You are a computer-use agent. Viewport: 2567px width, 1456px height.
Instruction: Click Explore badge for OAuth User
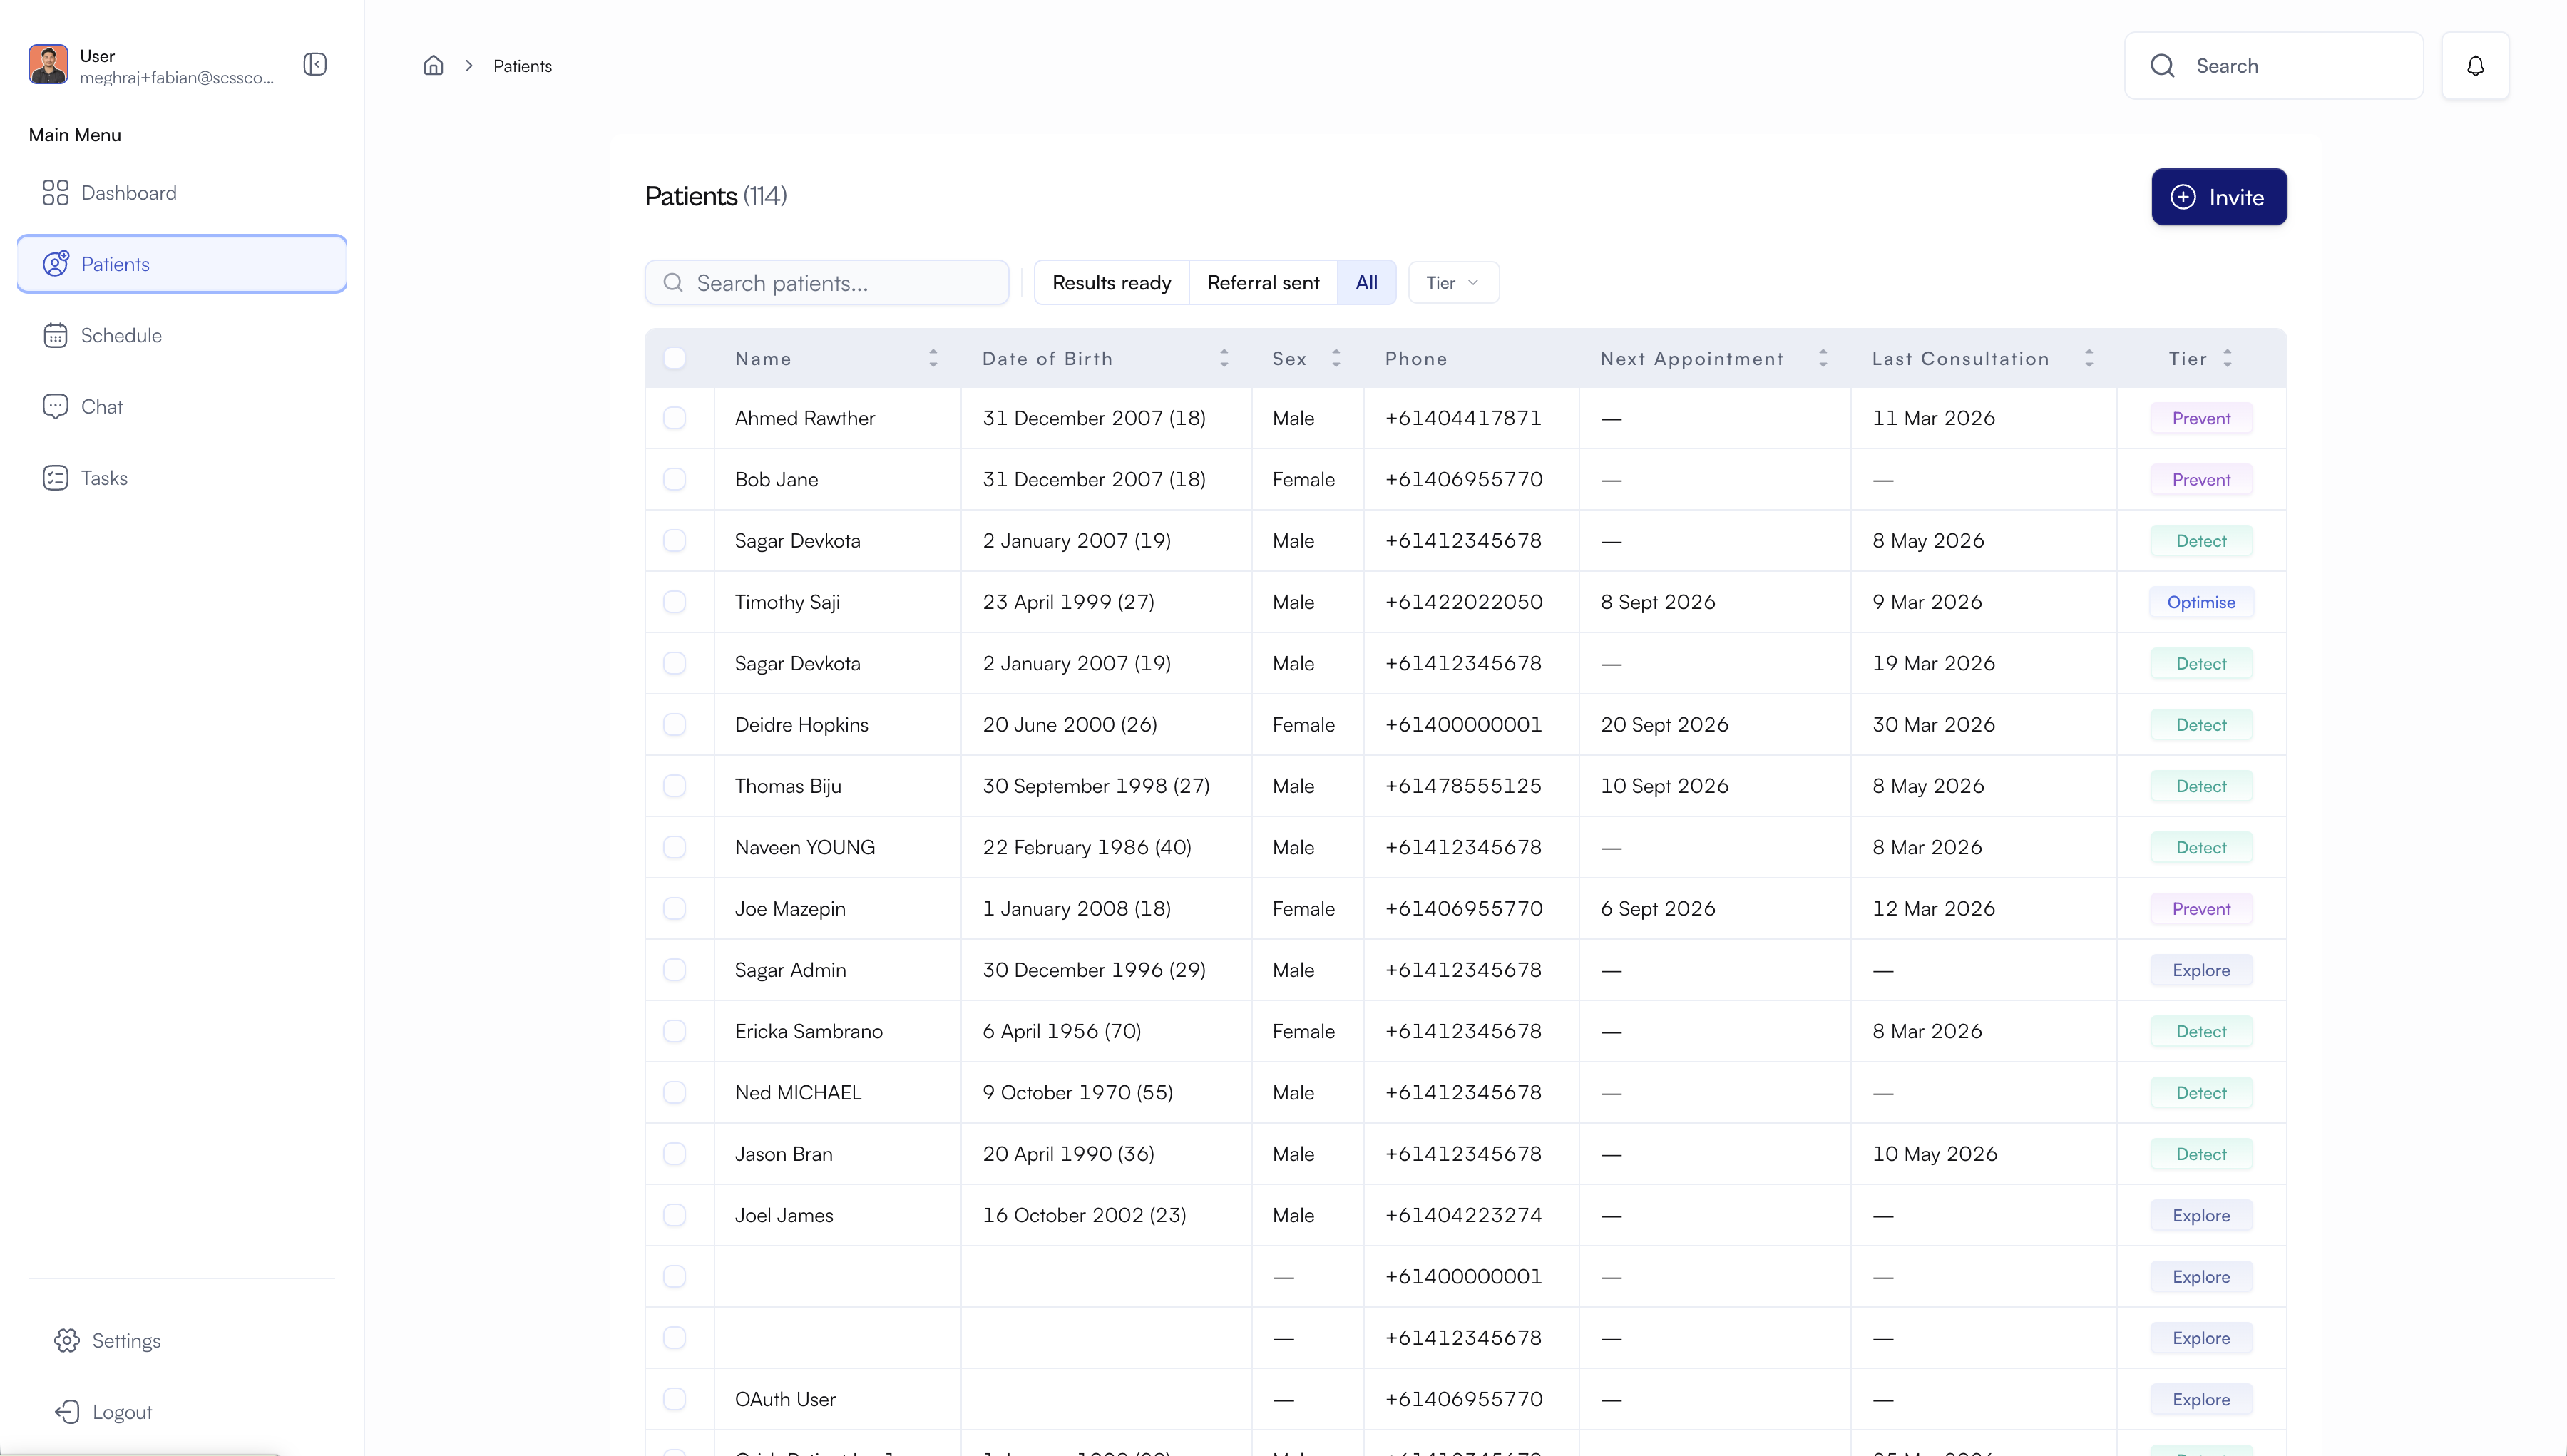click(x=2201, y=1399)
